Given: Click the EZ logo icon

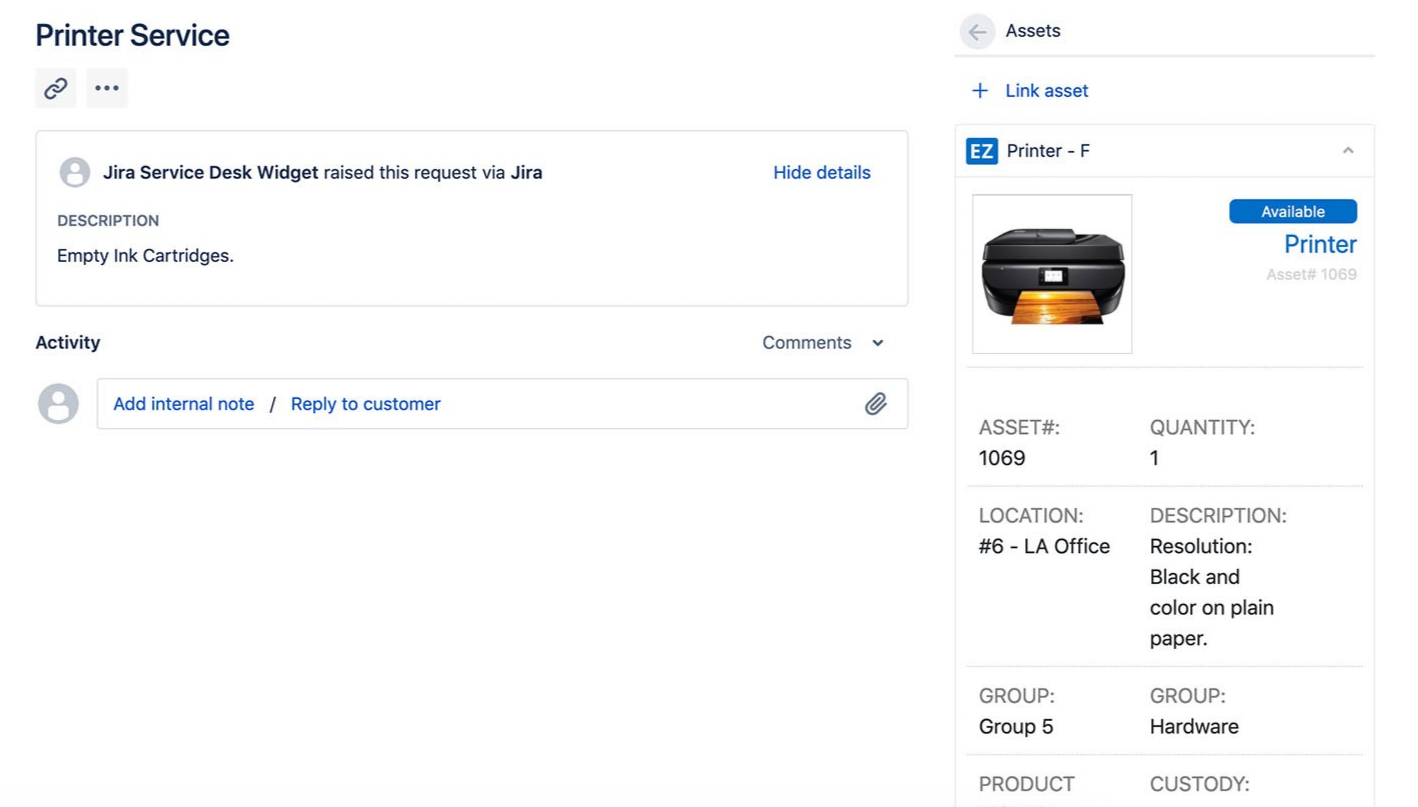Looking at the screenshot, I should tap(982, 151).
